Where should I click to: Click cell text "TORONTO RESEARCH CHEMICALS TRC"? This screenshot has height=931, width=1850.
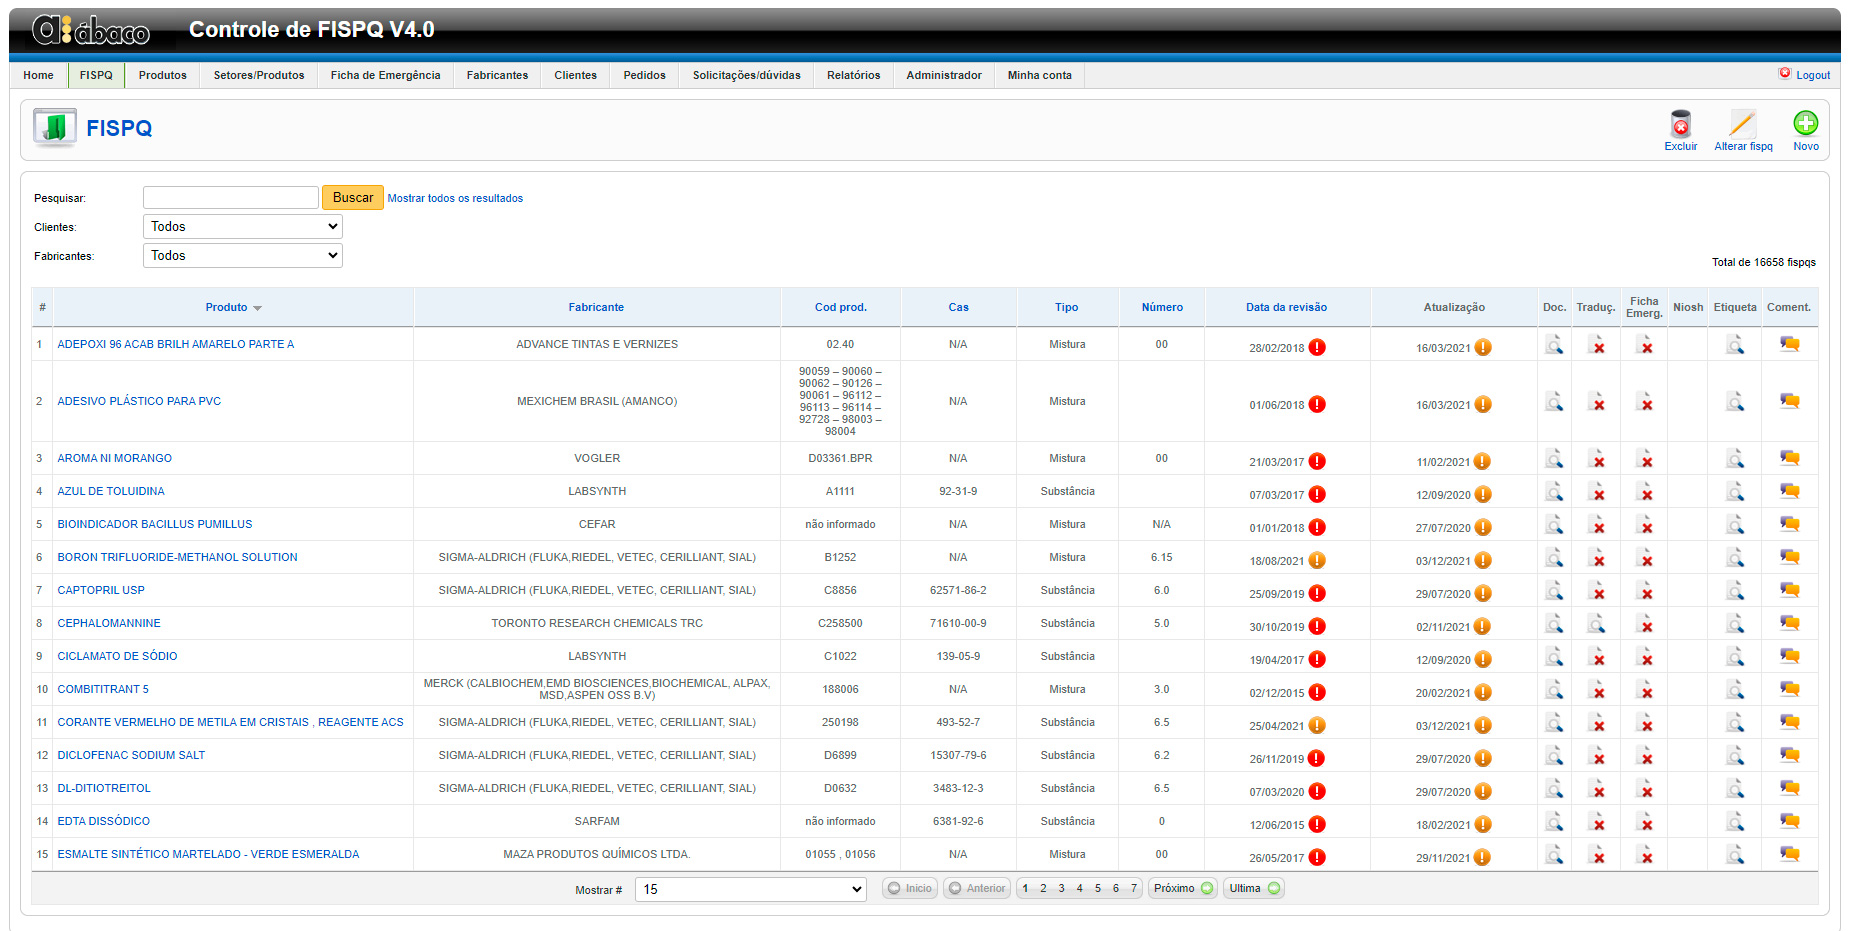[597, 624]
